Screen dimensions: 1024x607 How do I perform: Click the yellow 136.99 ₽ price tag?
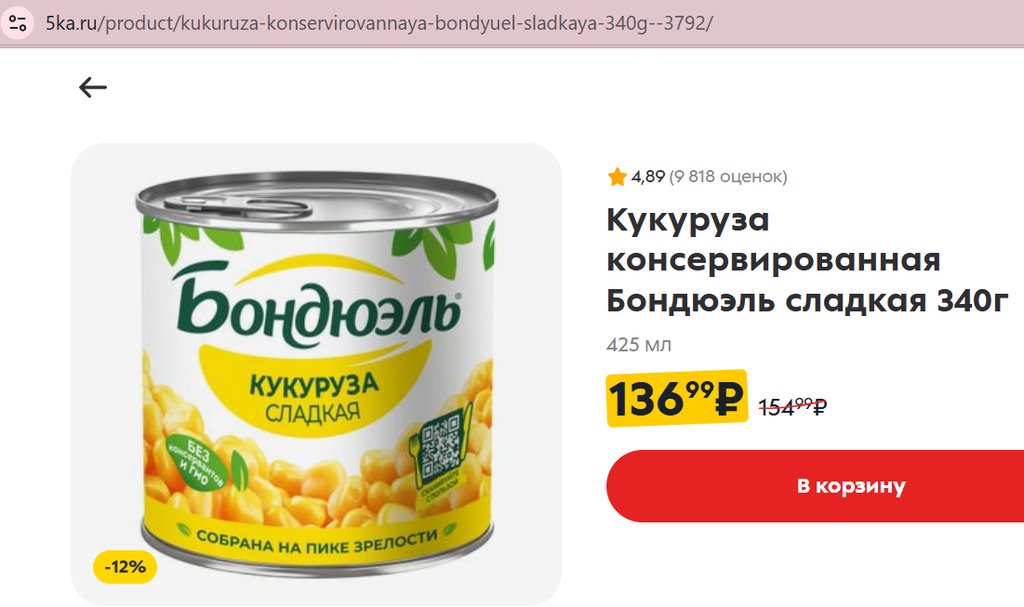coord(677,398)
